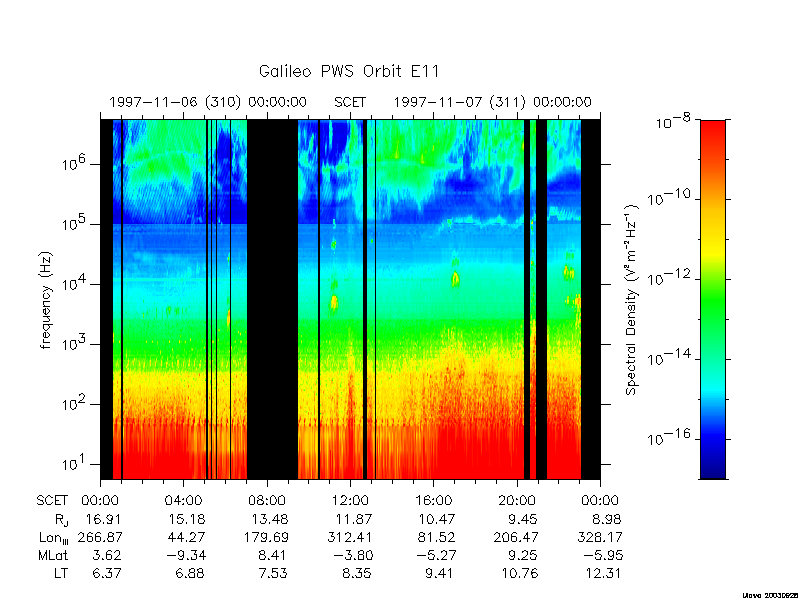Click the LT value 7.53
Image resolution: width=800 pixels, height=600 pixels.
(x=273, y=573)
